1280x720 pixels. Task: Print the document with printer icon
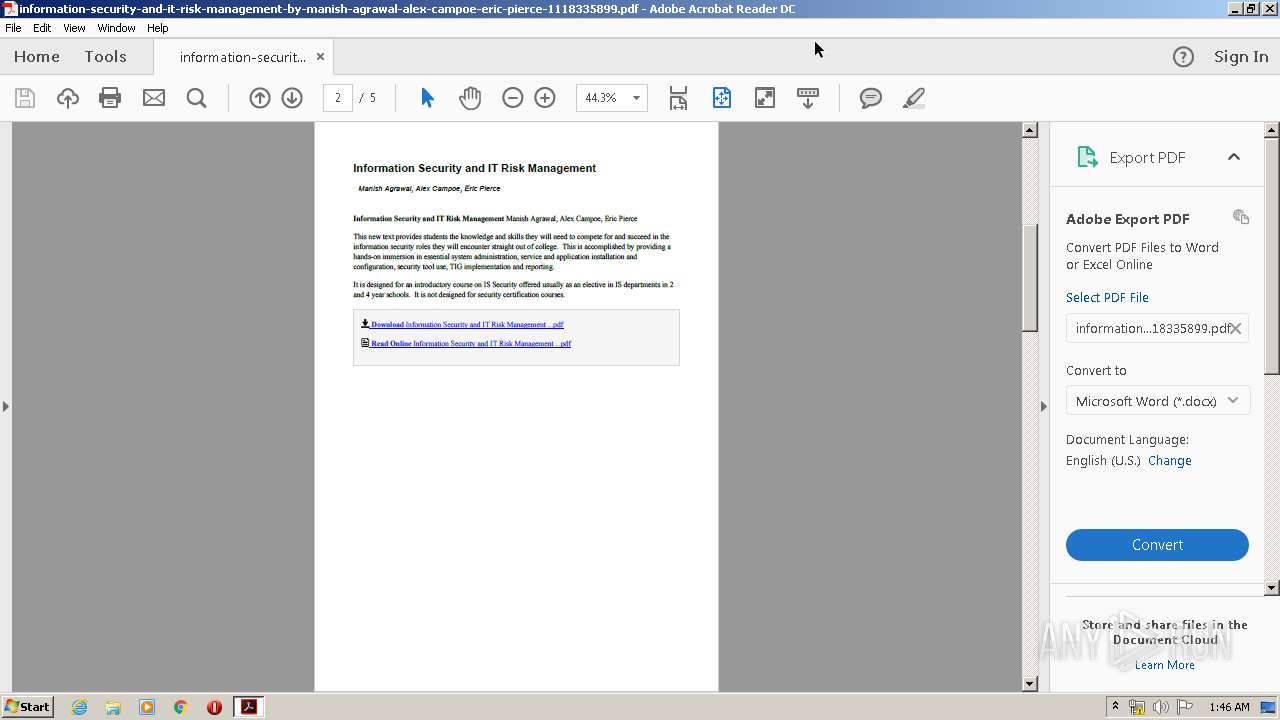click(x=110, y=98)
